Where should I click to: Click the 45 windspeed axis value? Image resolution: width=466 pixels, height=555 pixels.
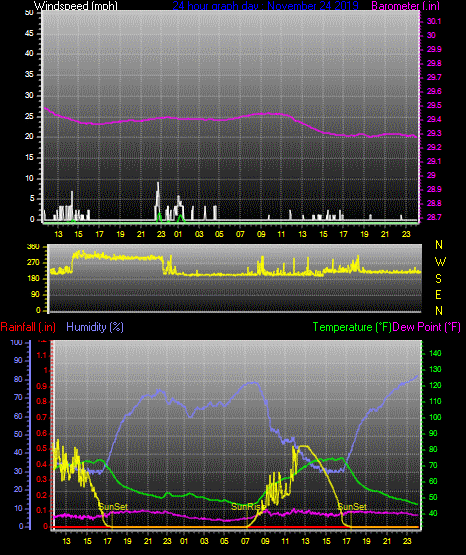pos(29,34)
